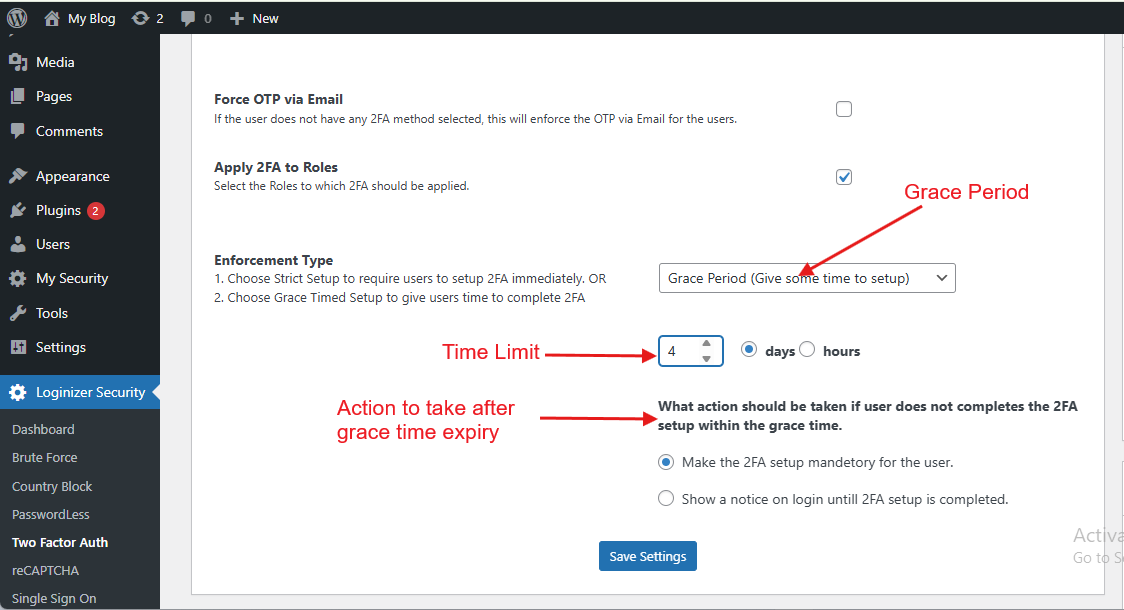
Task: Open the New menu in the admin bar
Action: pyautogui.click(x=253, y=17)
